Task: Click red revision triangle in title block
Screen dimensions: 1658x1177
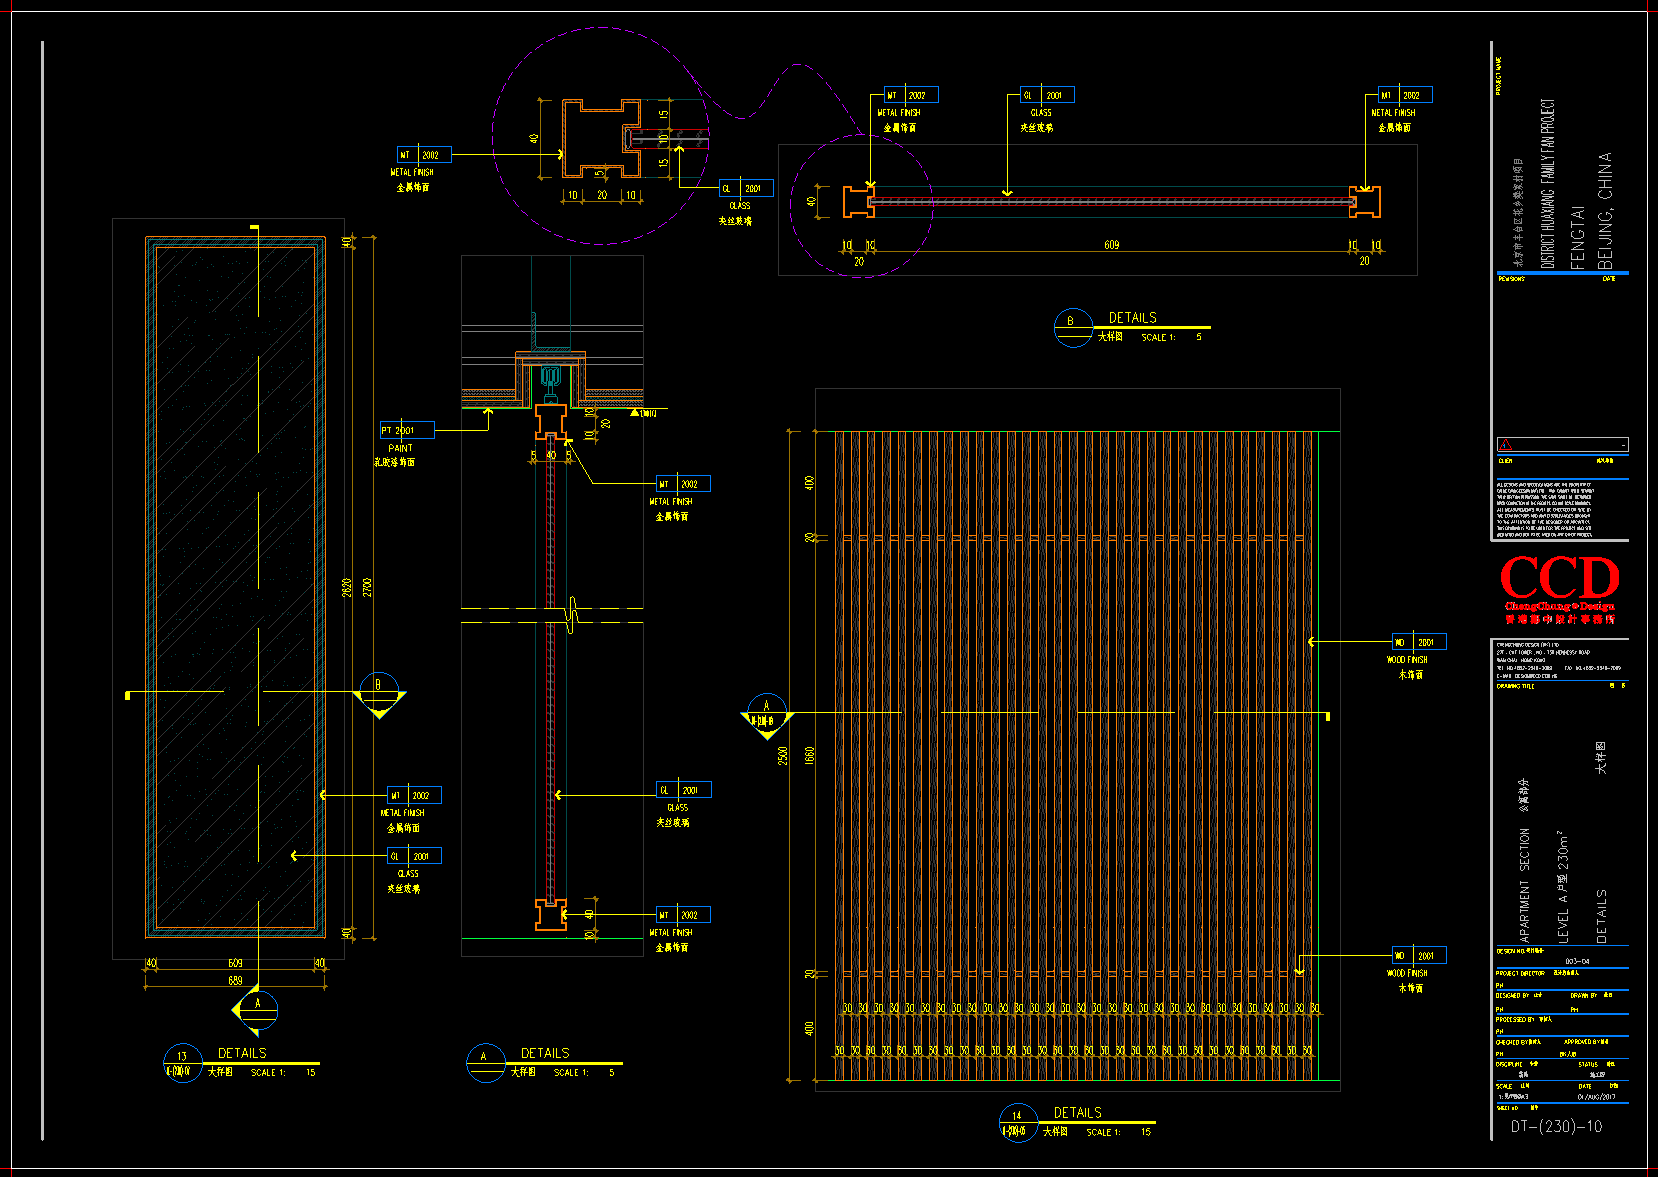Action: tap(1506, 445)
